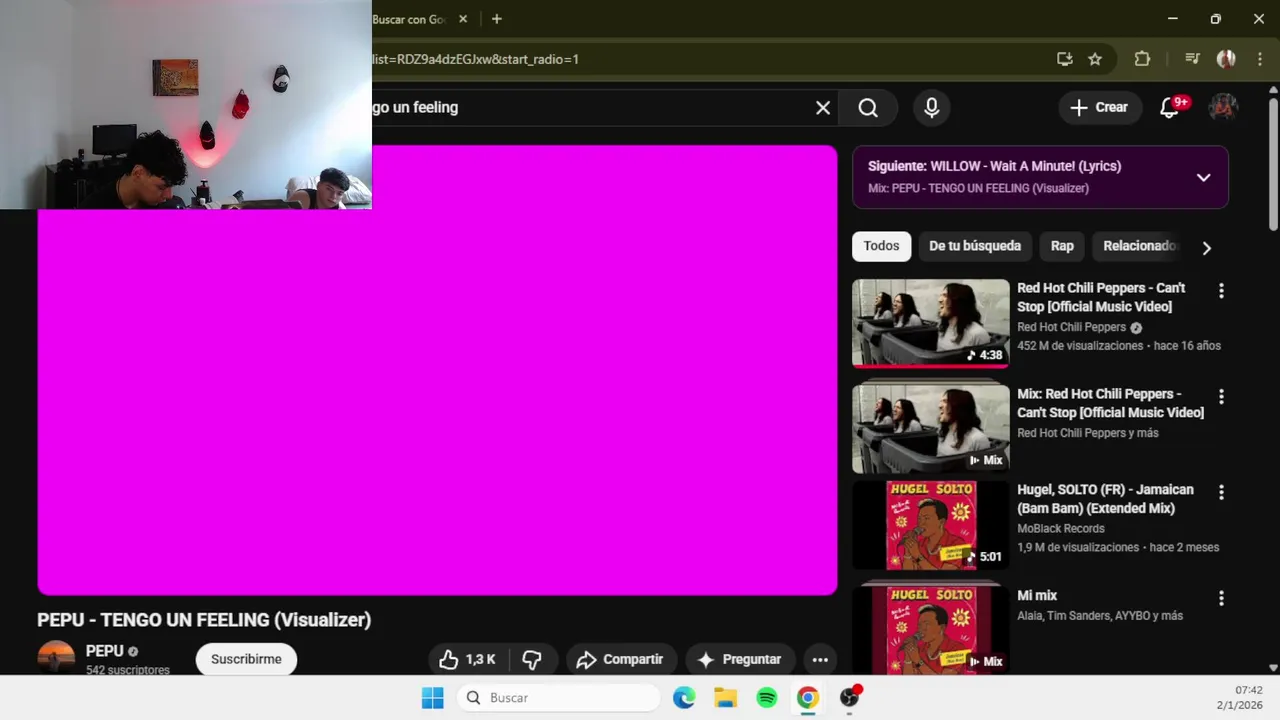This screenshot has height=720, width=1280.
Task: Select the Todos filter chip
Action: coord(881,246)
